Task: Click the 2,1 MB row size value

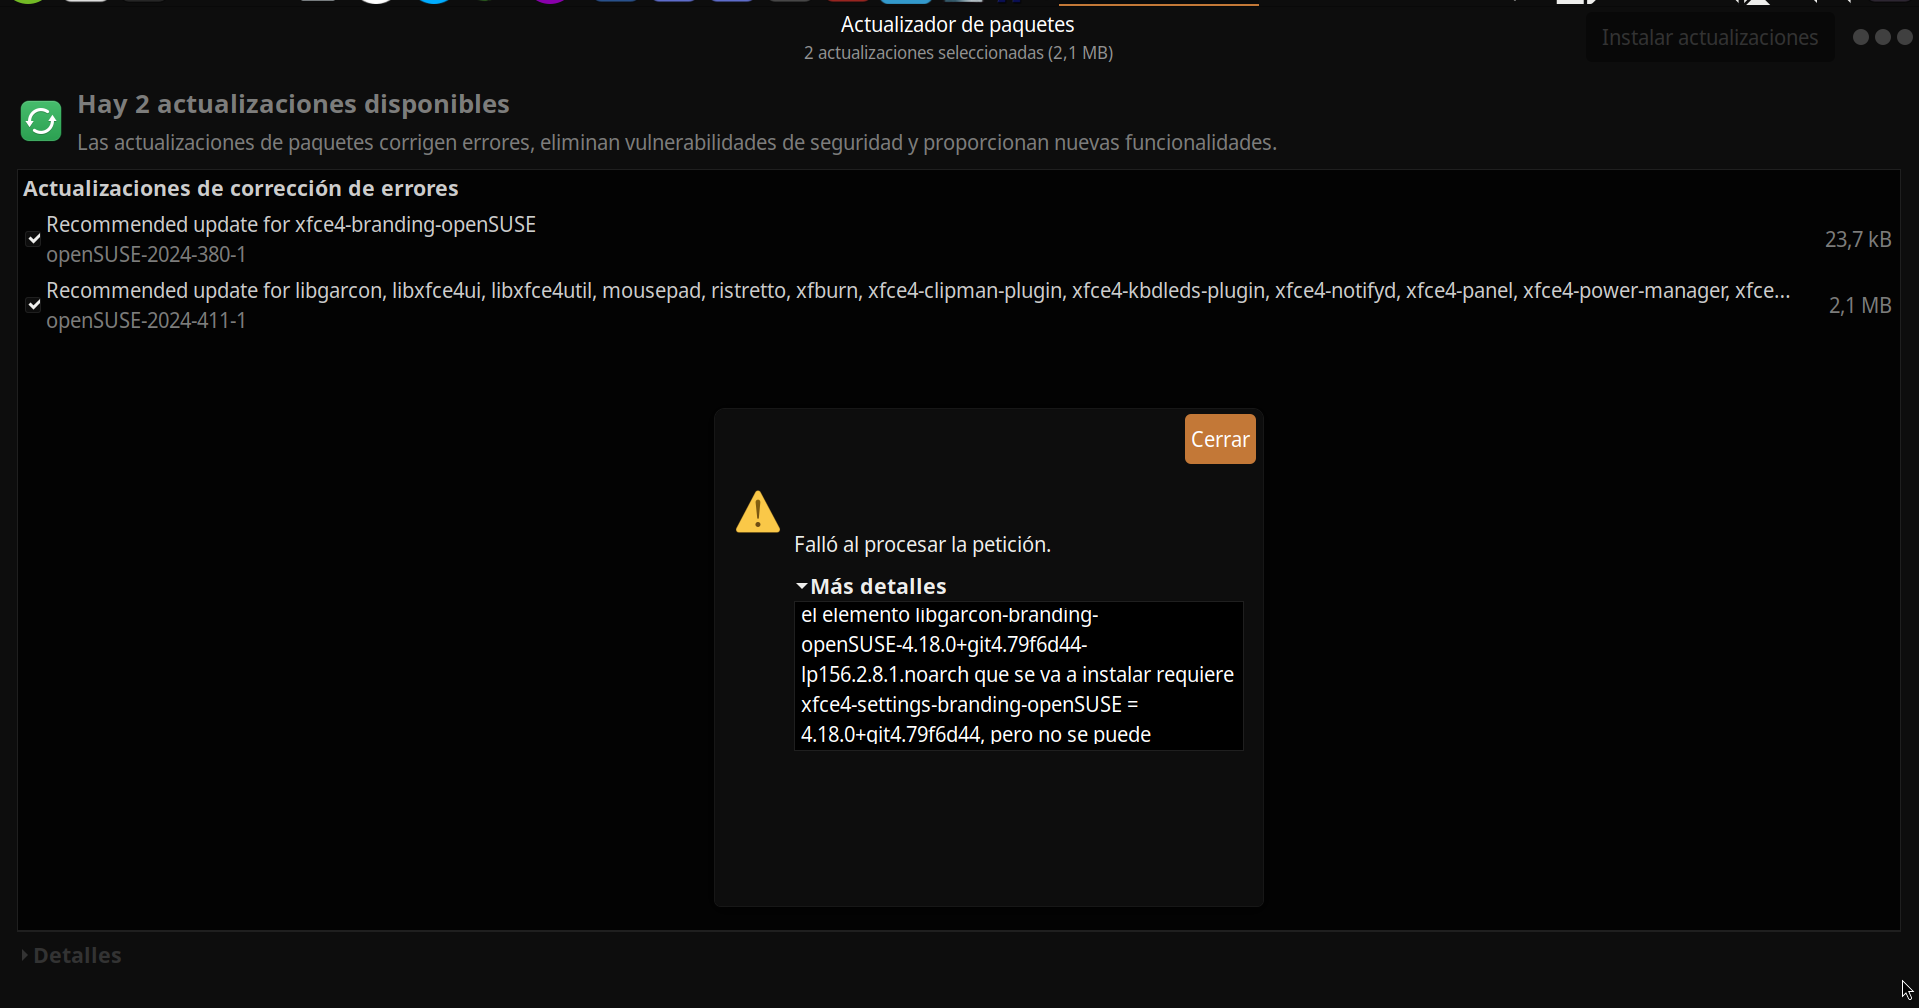Action: point(1860,306)
